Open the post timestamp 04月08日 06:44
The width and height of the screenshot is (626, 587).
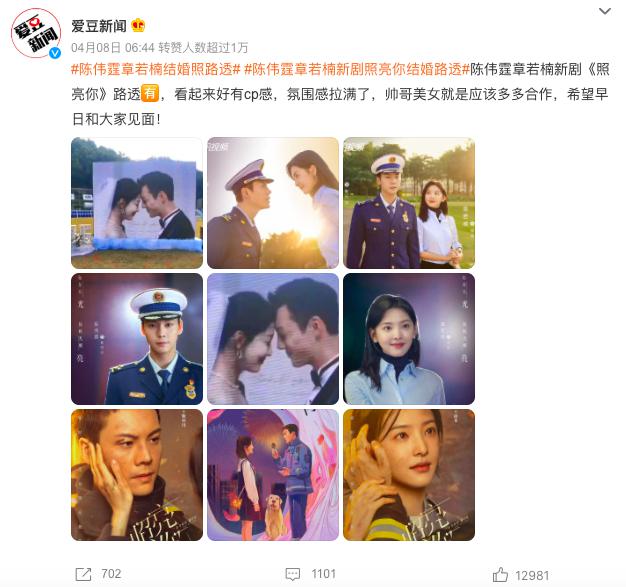113,48
